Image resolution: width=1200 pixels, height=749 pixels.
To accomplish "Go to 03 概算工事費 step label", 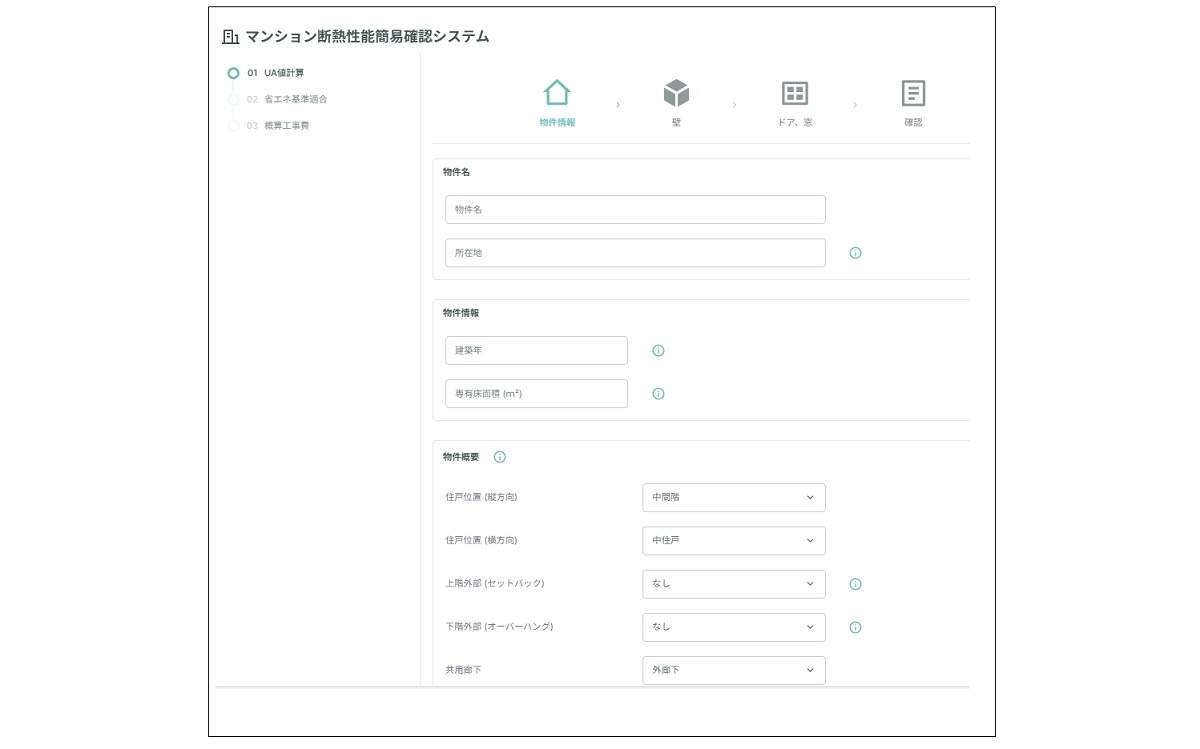I will pyautogui.click(x=278, y=126).
